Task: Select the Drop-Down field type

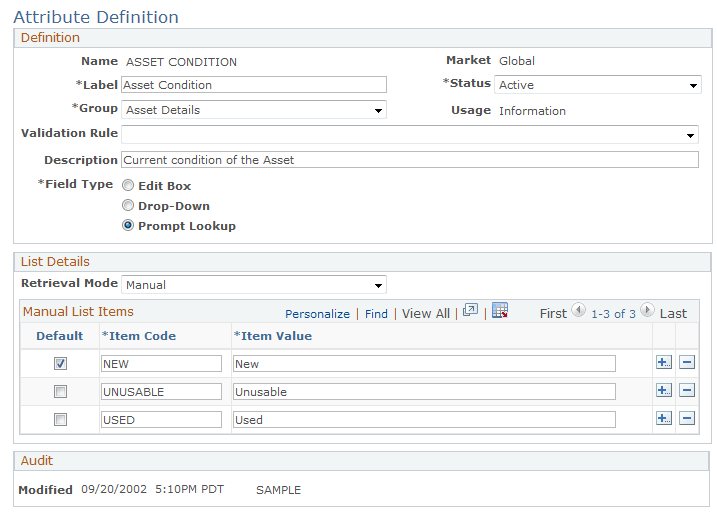Action: click(128, 205)
